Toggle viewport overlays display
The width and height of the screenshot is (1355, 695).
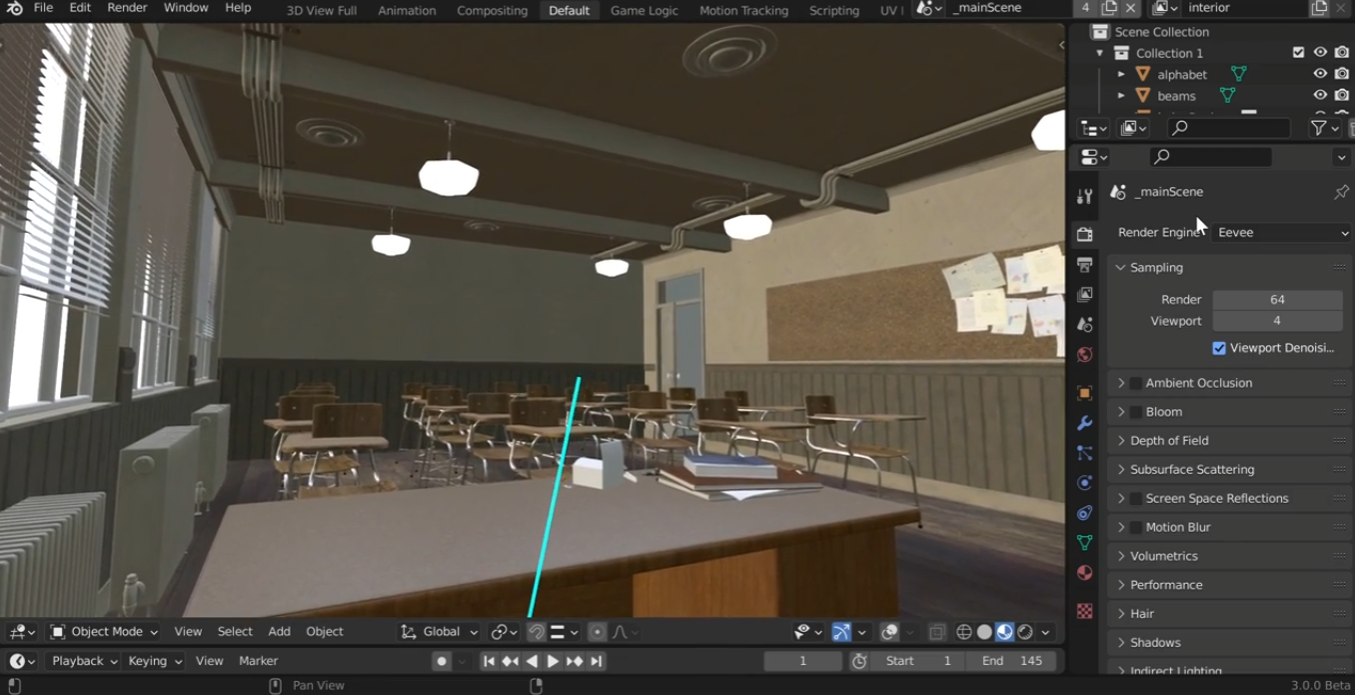coord(889,632)
